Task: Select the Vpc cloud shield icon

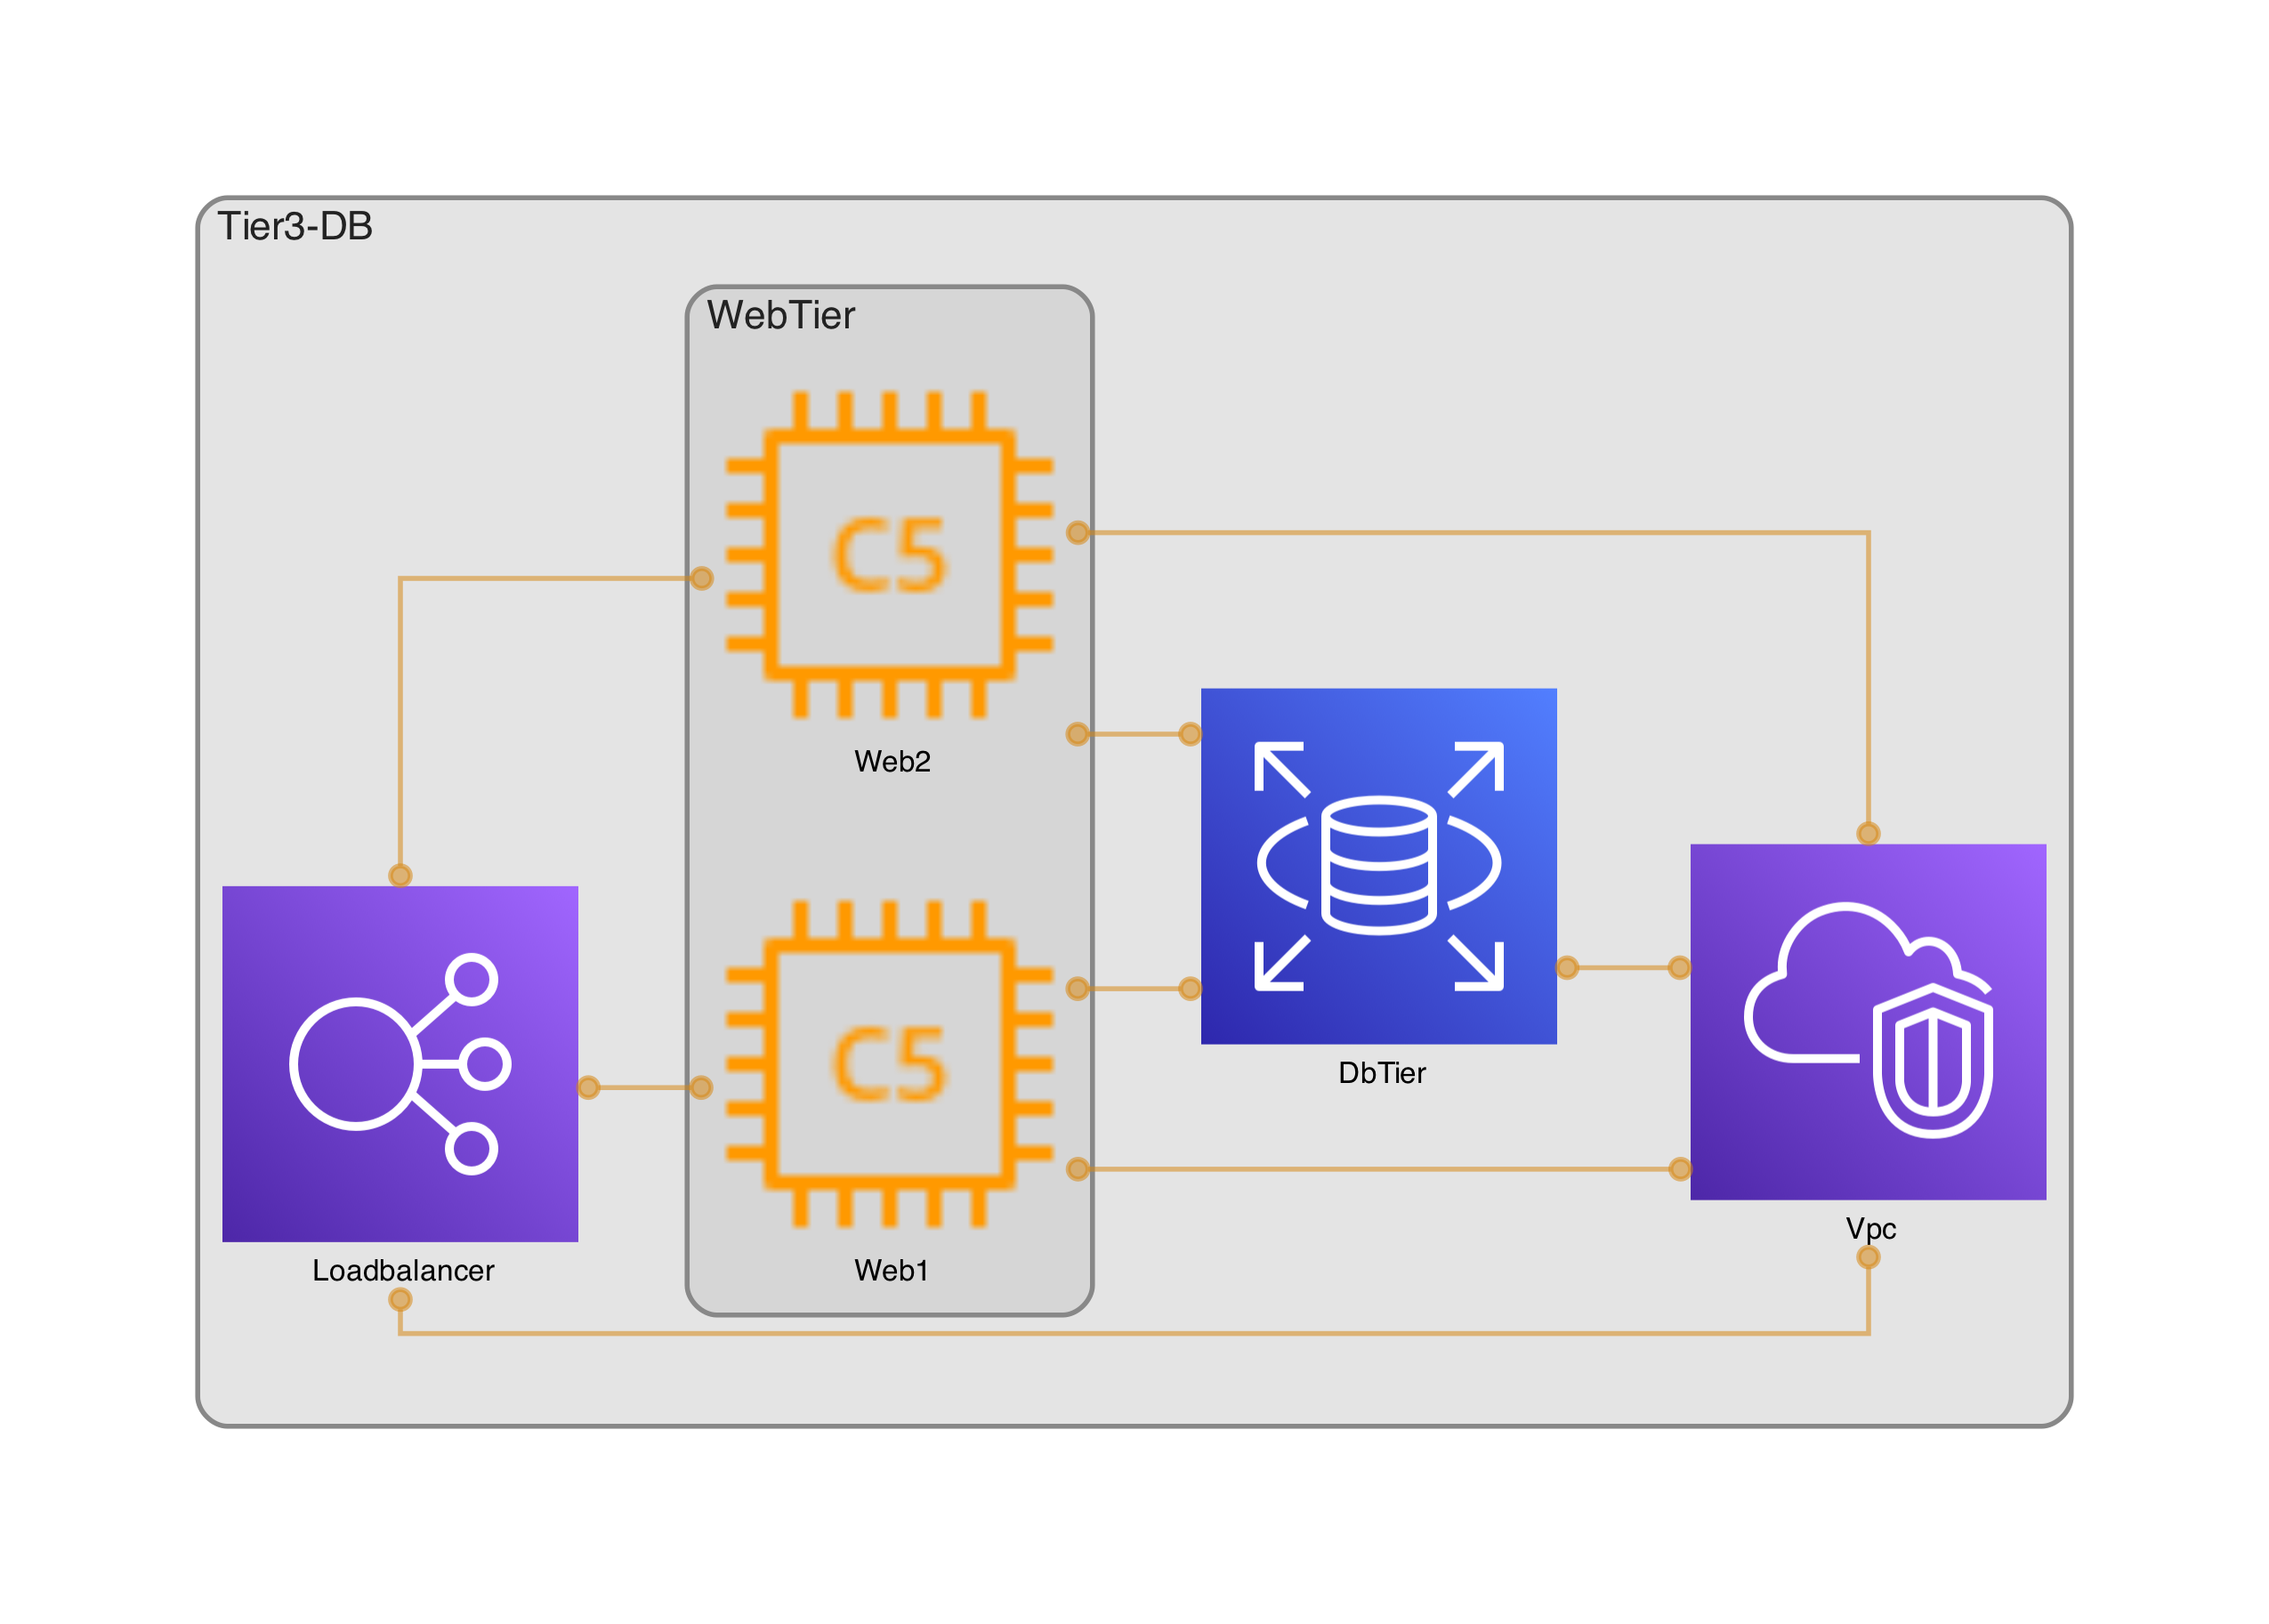Action: point(1867,1021)
